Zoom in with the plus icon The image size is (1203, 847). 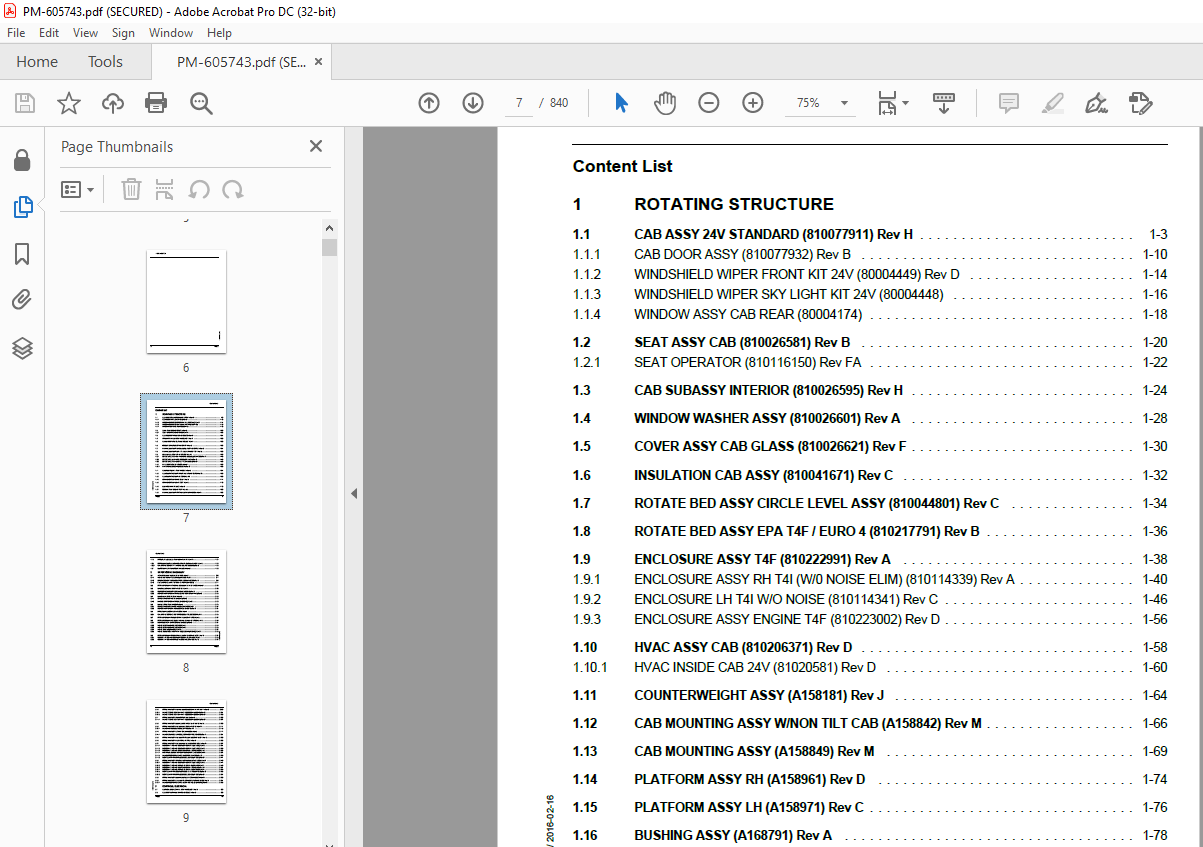point(753,103)
